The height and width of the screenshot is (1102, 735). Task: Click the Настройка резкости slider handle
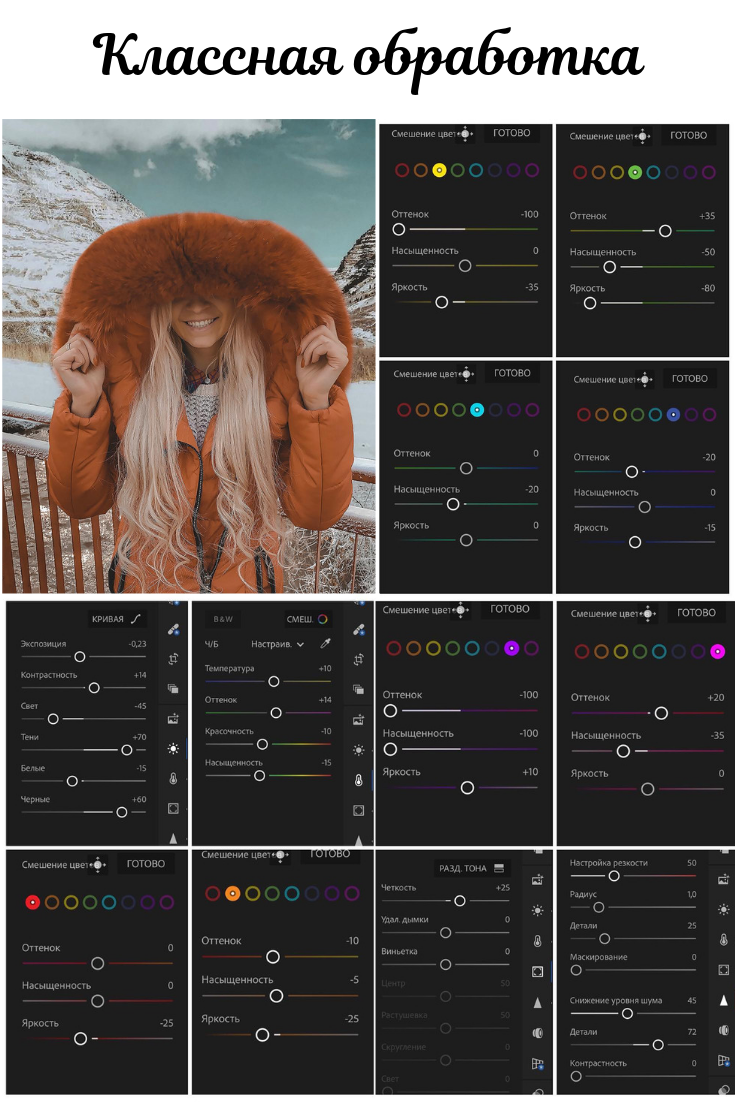(x=613, y=876)
